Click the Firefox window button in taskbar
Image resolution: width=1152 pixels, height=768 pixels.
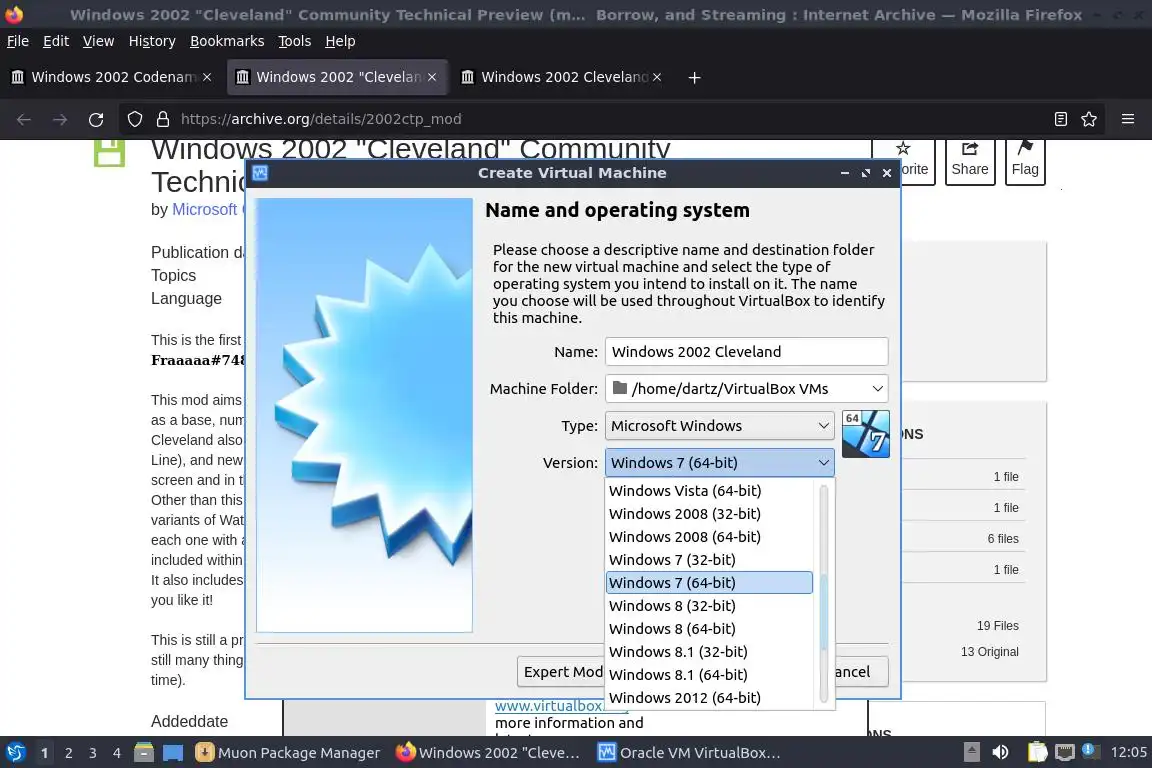(489, 753)
